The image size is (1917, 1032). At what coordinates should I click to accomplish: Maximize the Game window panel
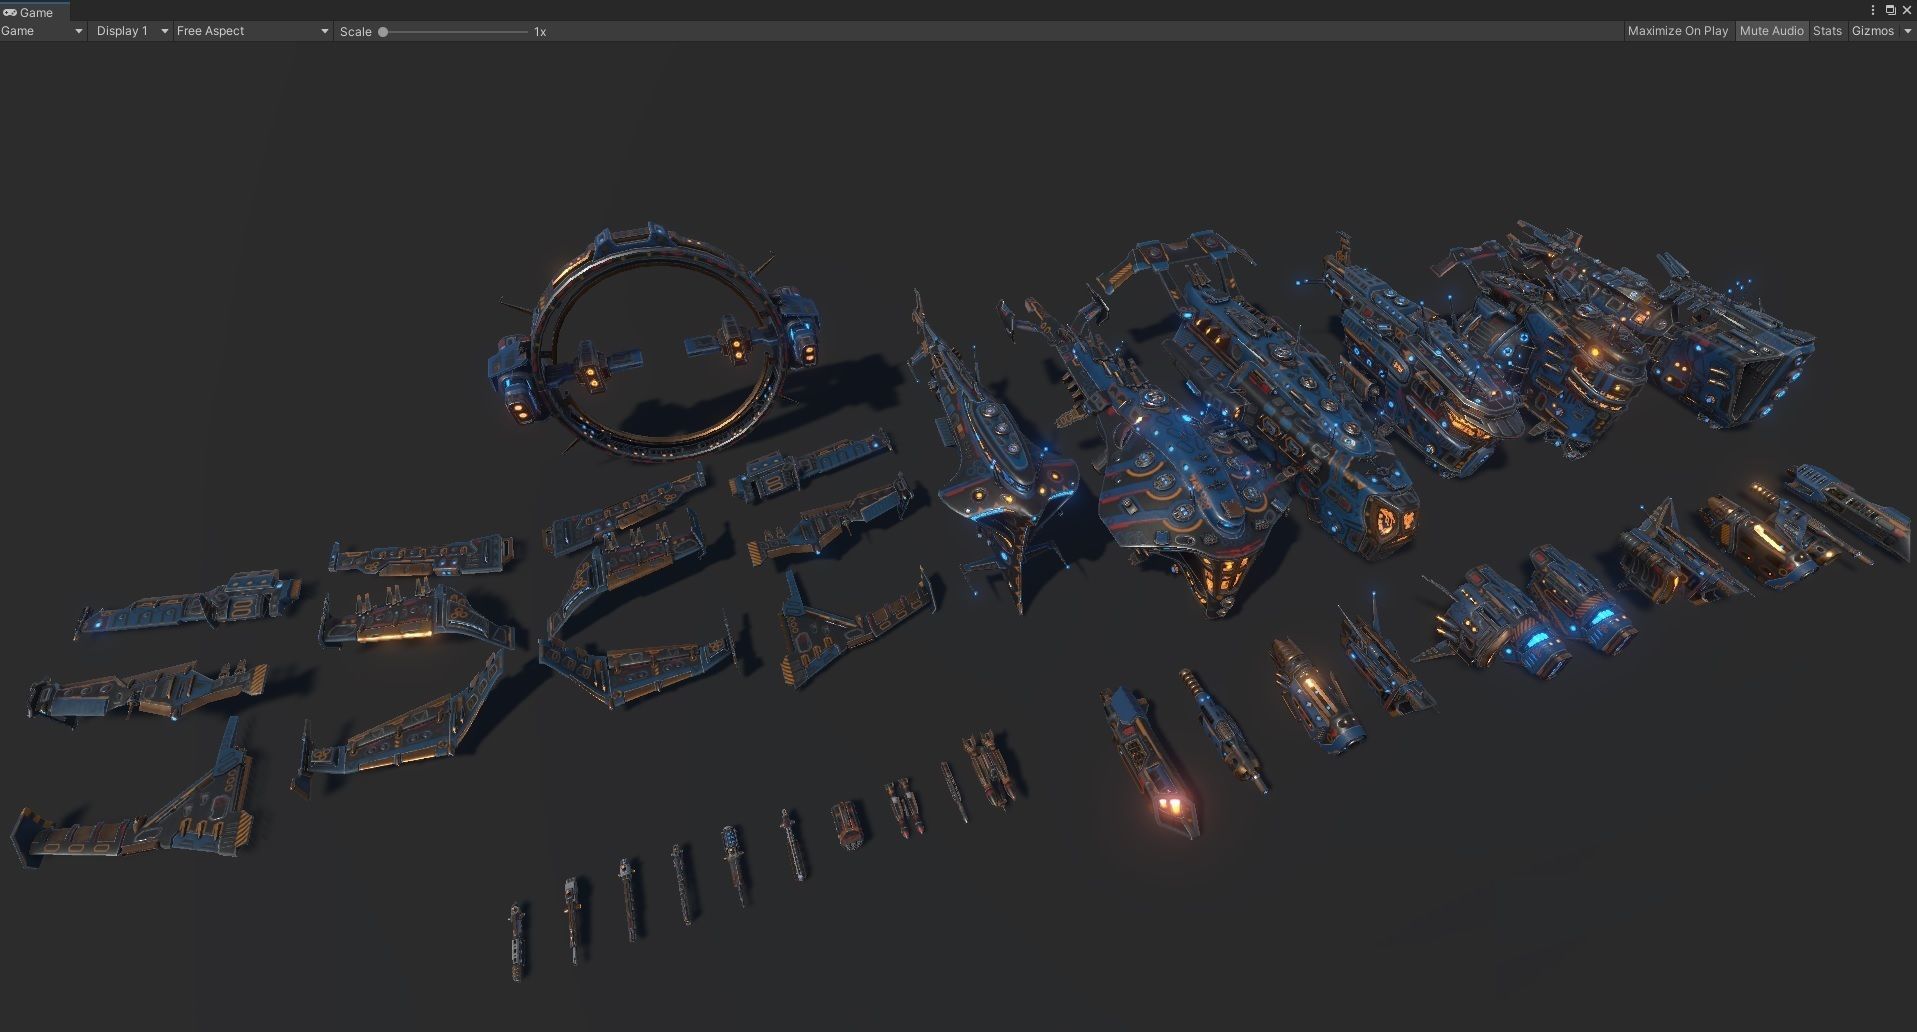(x=1890, y=10)
